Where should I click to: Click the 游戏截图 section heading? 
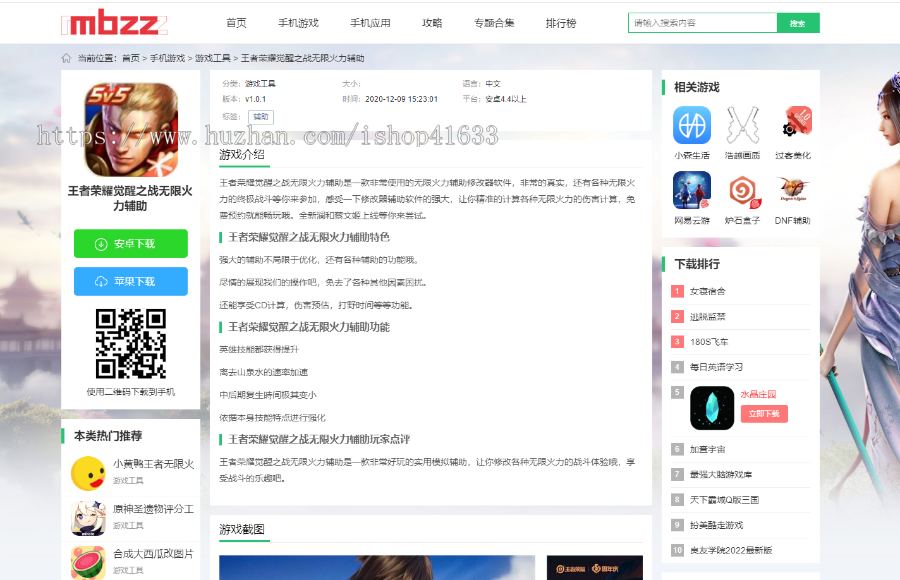click(242, 529)
